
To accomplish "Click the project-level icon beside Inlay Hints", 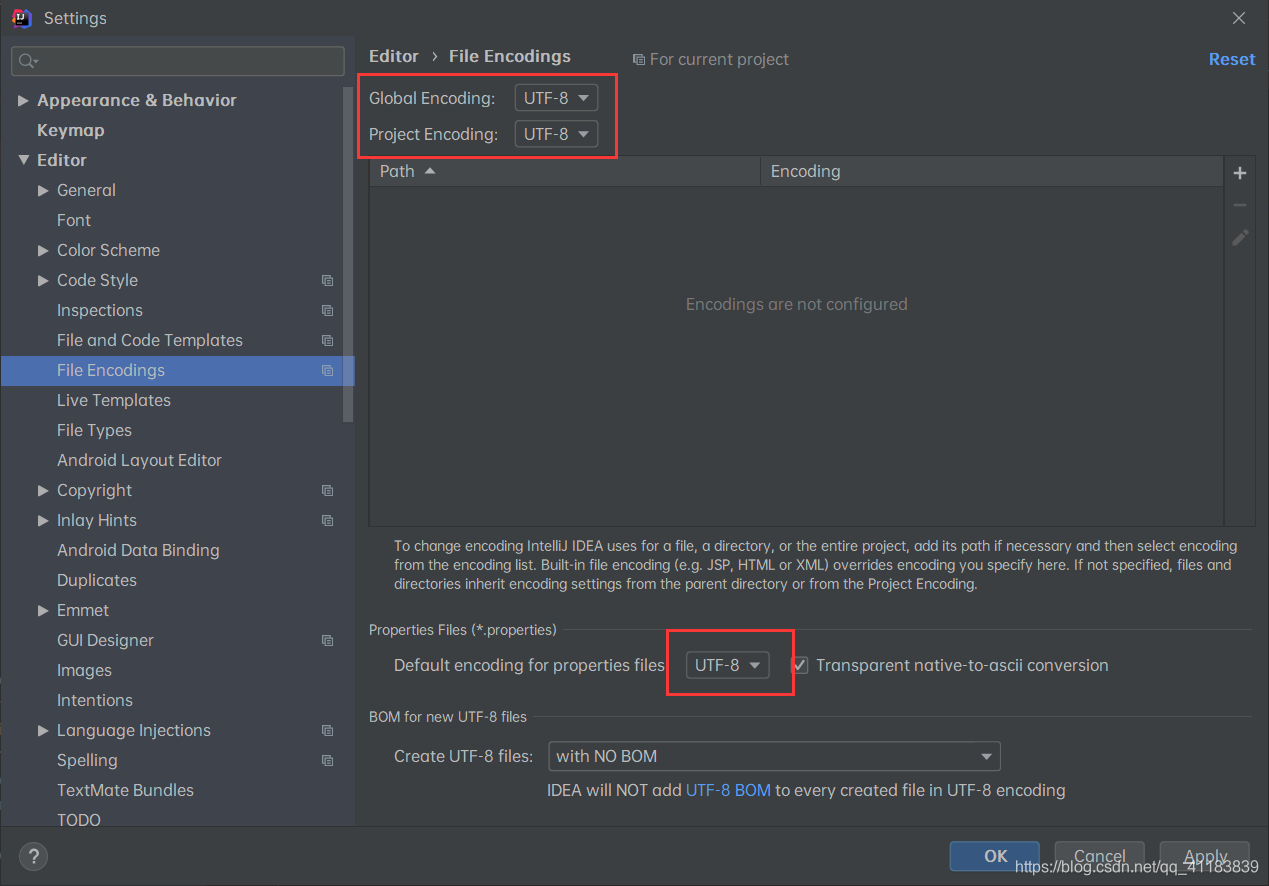I will (x=327, y=521).
